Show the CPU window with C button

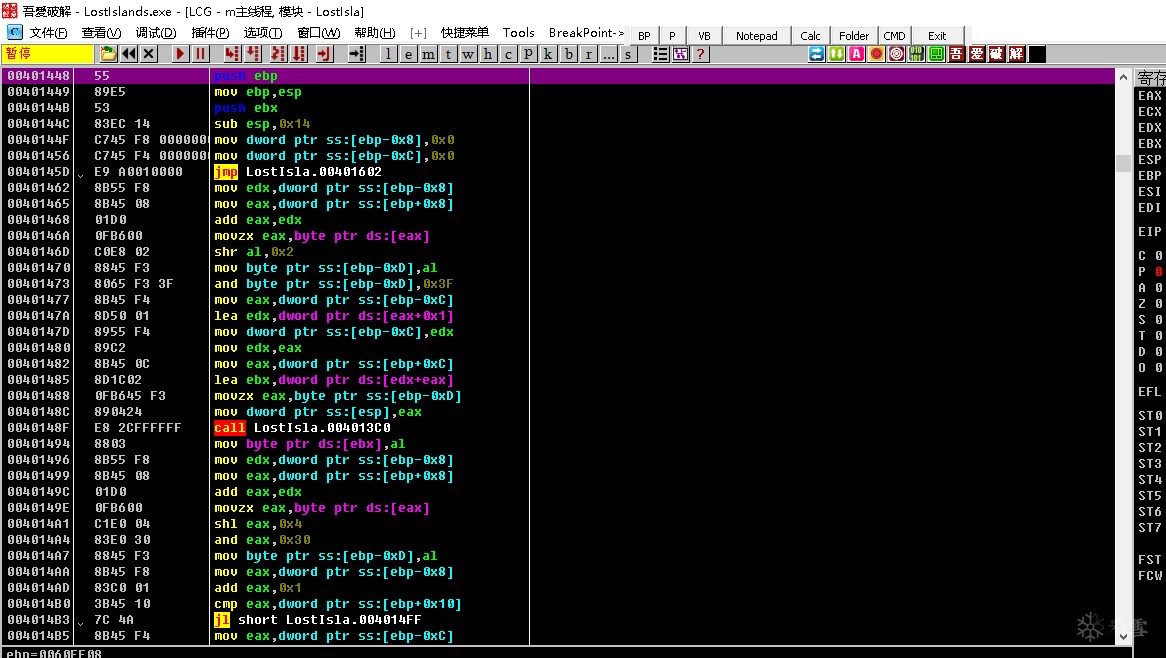tap(508, 54)
